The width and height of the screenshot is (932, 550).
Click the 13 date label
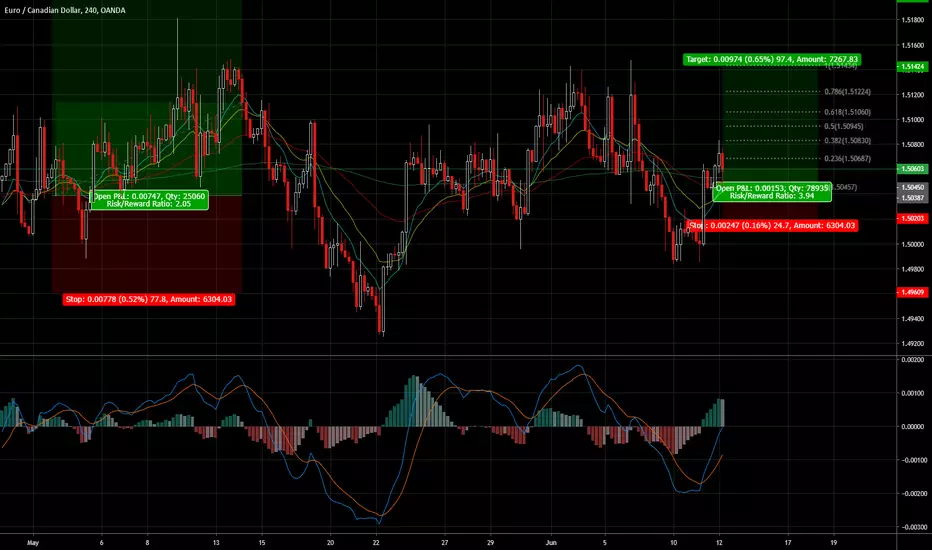click(x=216, y=543)
